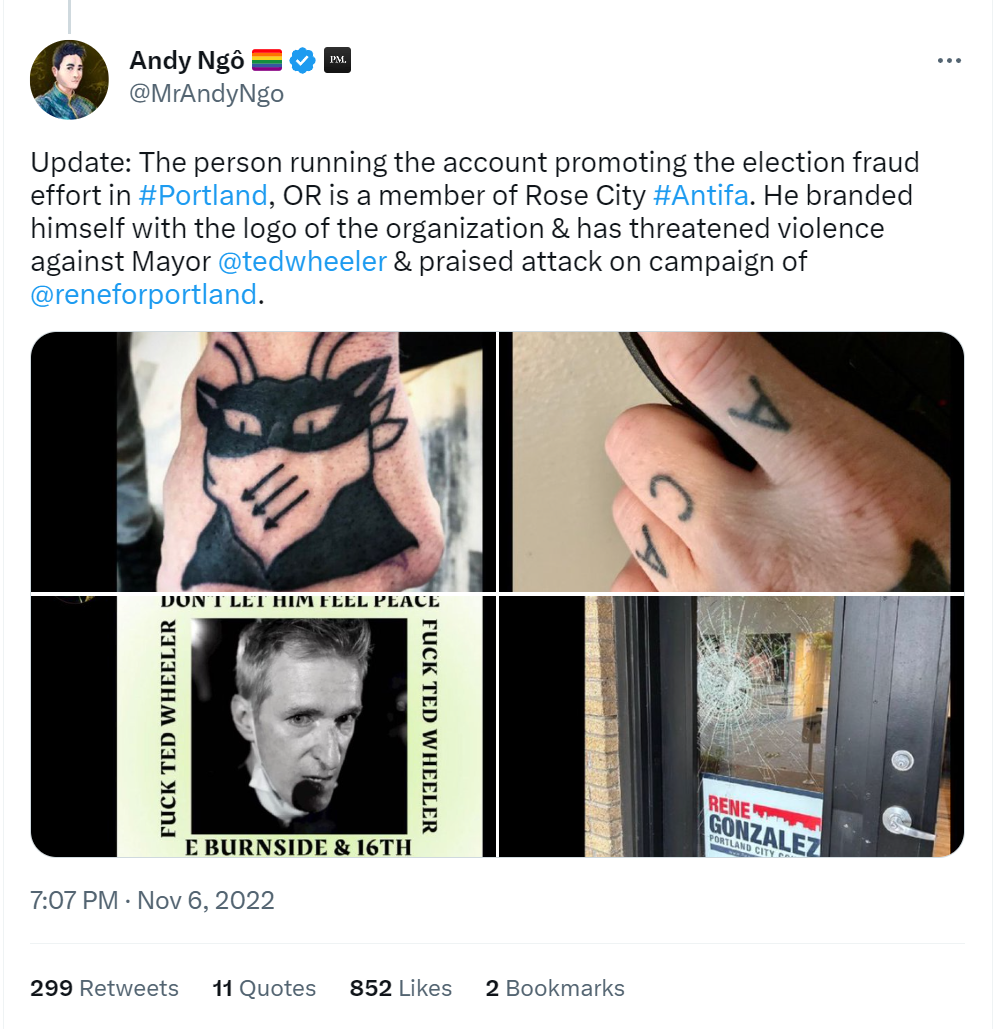Open the #Portland hashtag
Image resolution: width=1000 pixels, height=1029 pixels.
pyautogui.click(x=203, y=196)
